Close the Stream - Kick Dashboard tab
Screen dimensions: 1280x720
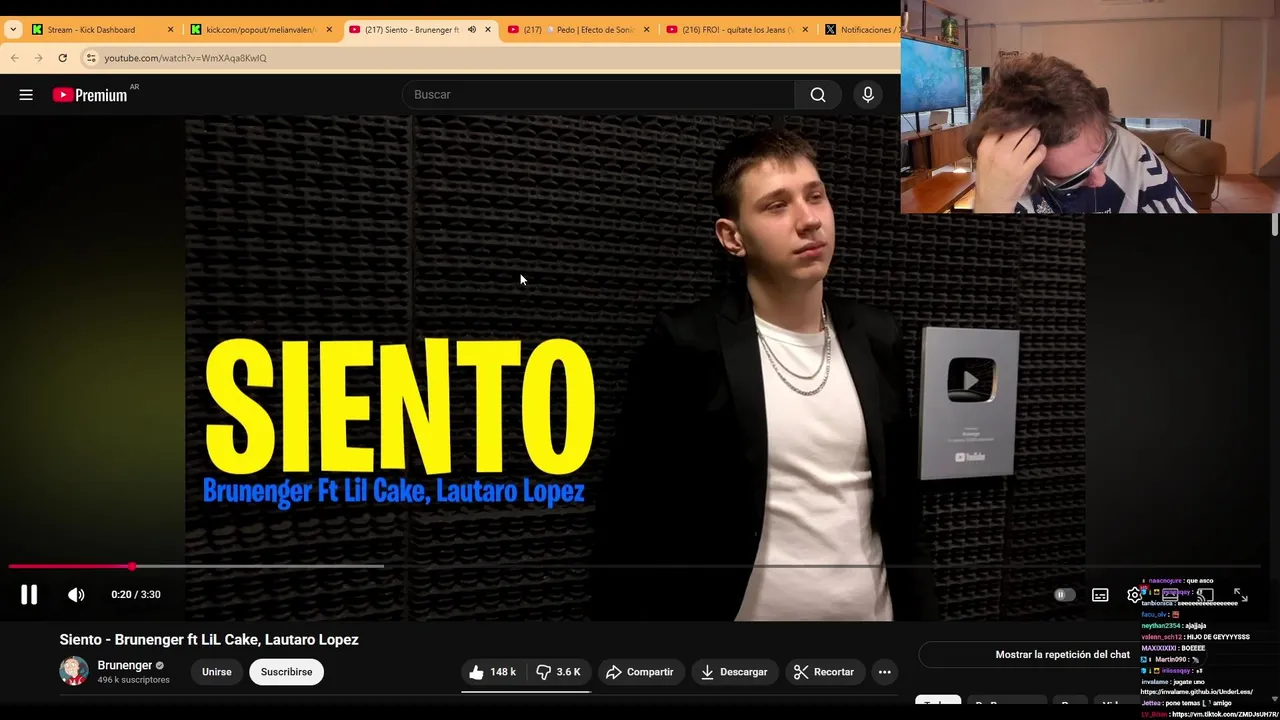click(170, 30)
